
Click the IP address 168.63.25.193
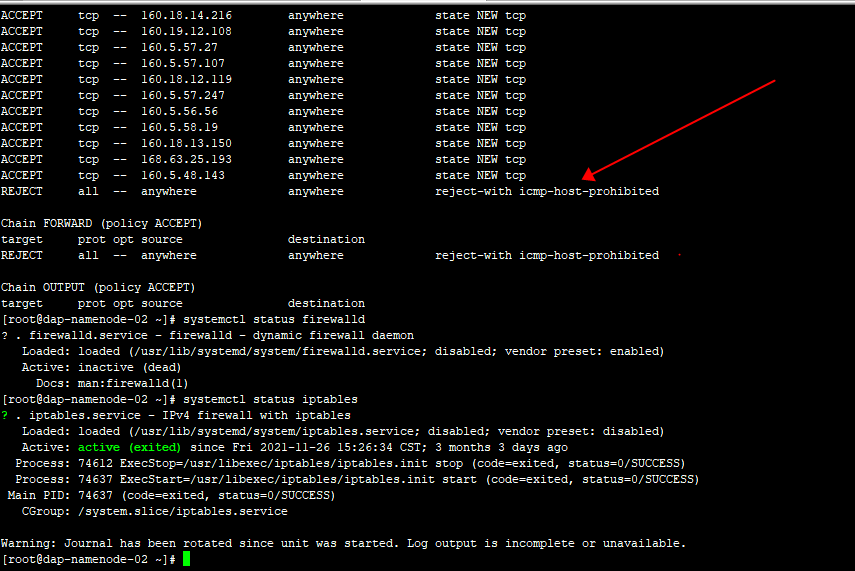(x=186, y=159)
